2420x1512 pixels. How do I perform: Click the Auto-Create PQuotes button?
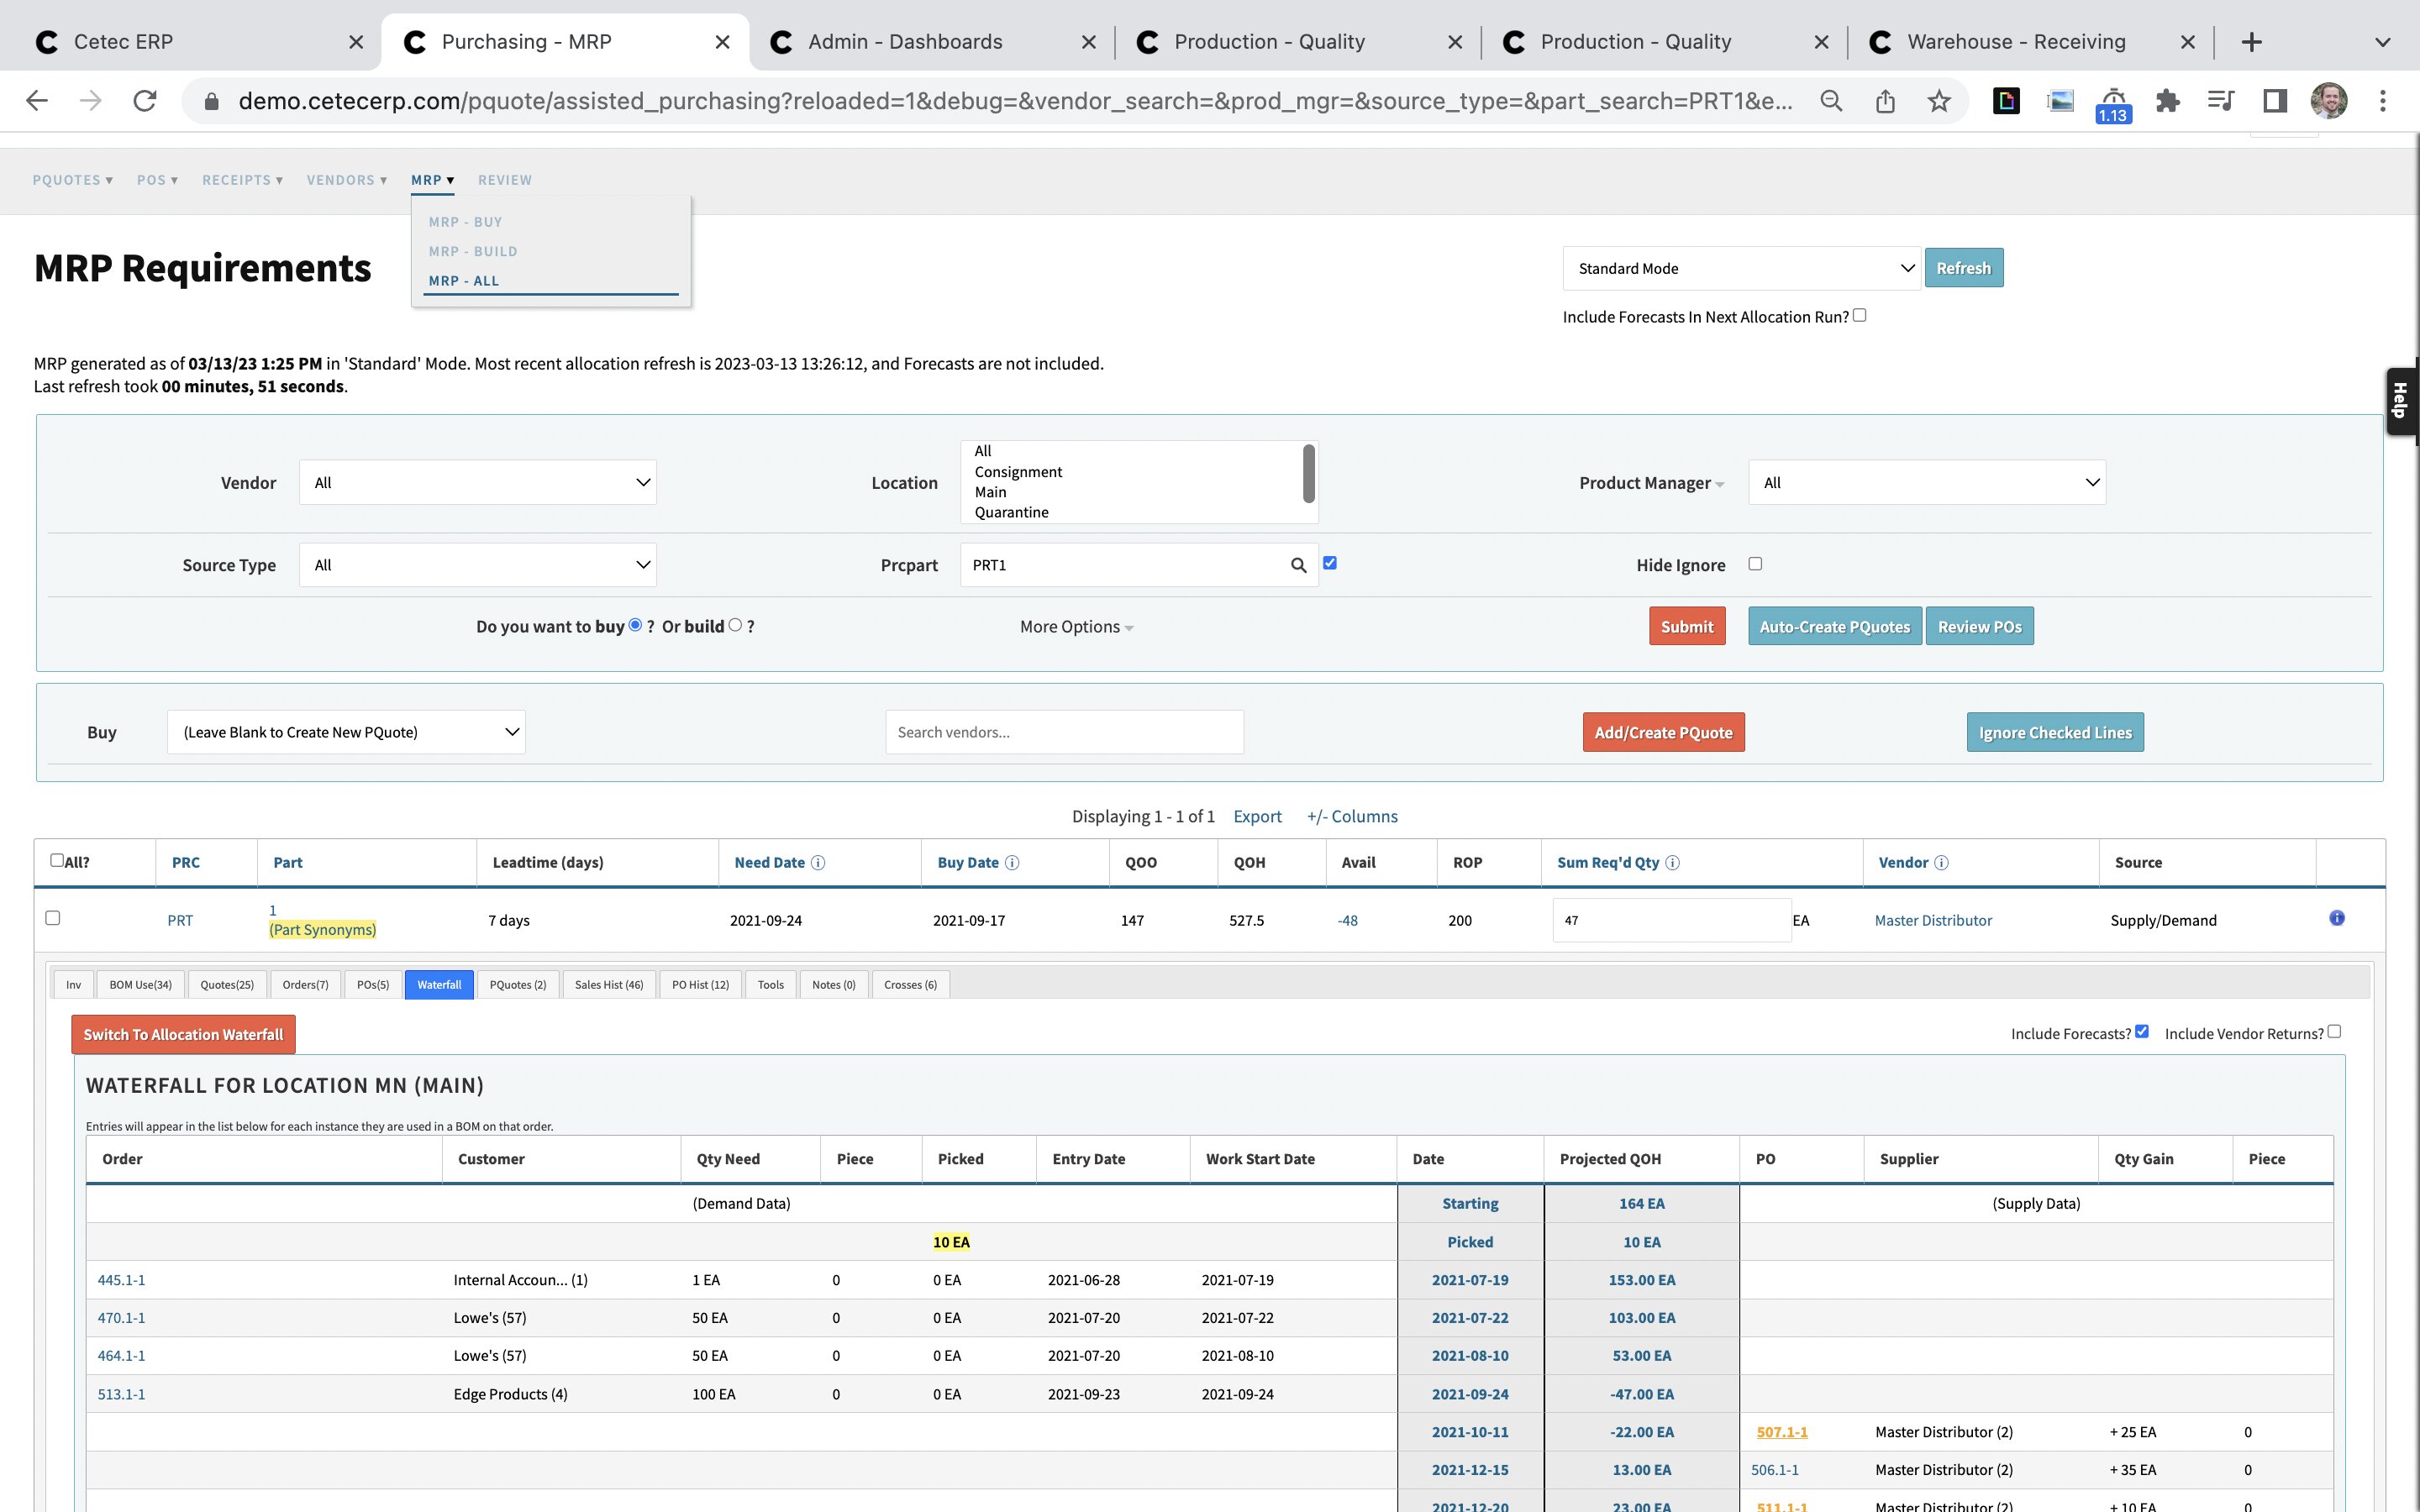pyautogui.click(x=1834, y=627)
